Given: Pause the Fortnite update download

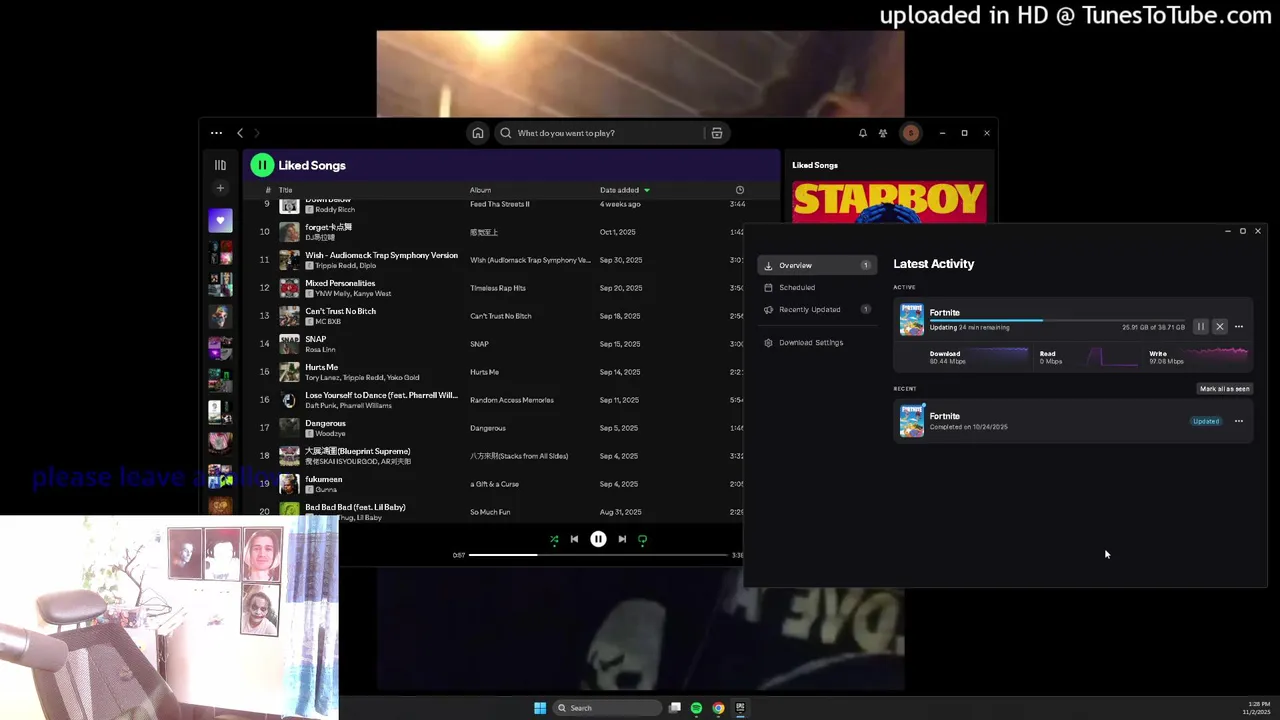Looking at the screenshot, I should click(1201, 327).
